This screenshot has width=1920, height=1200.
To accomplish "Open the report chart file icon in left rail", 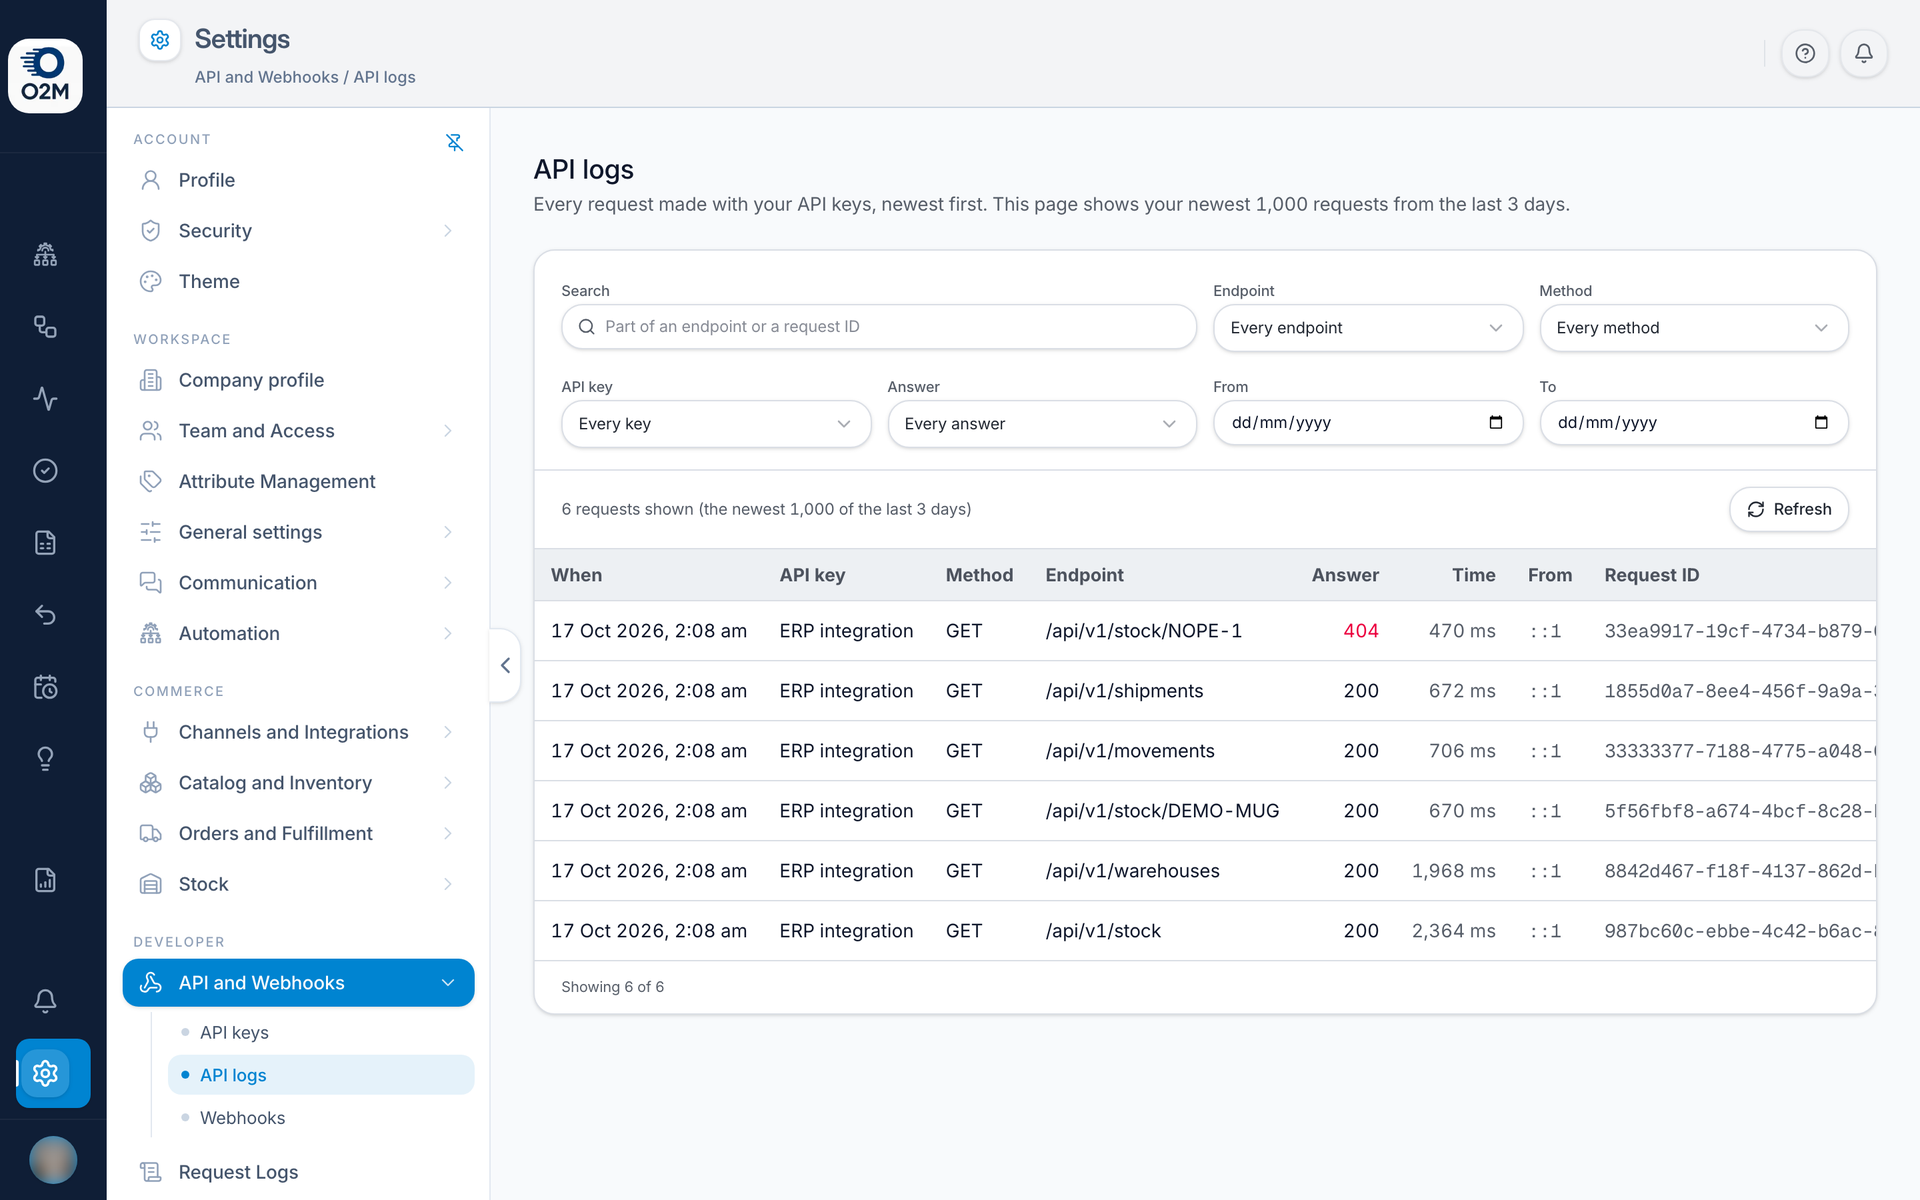I will click(45, 880).
